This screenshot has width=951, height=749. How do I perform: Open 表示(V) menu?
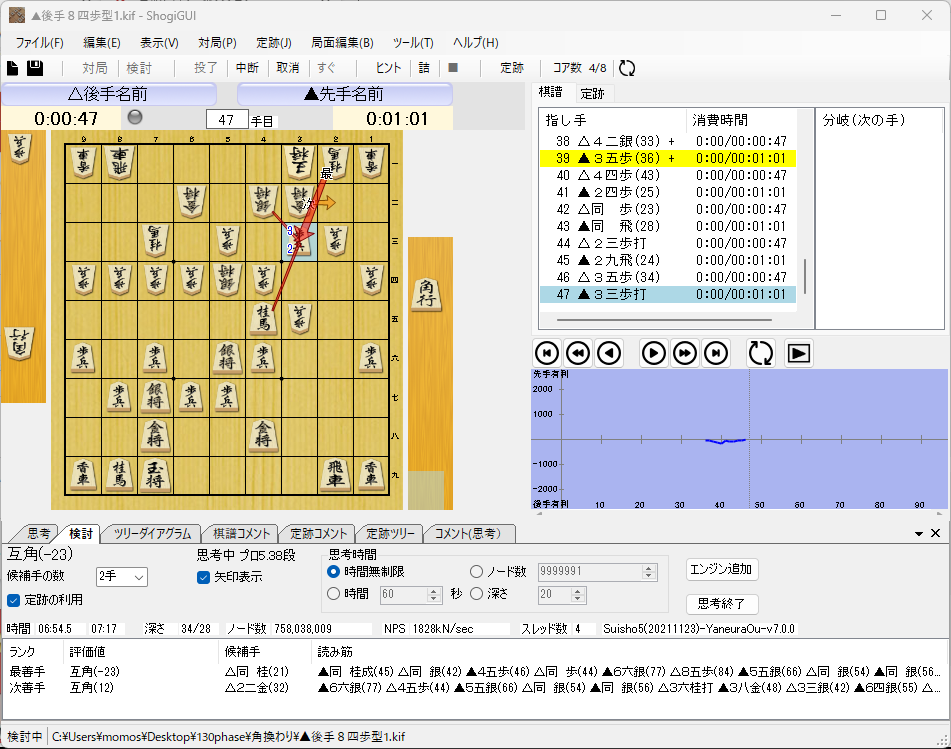[160, 42]
